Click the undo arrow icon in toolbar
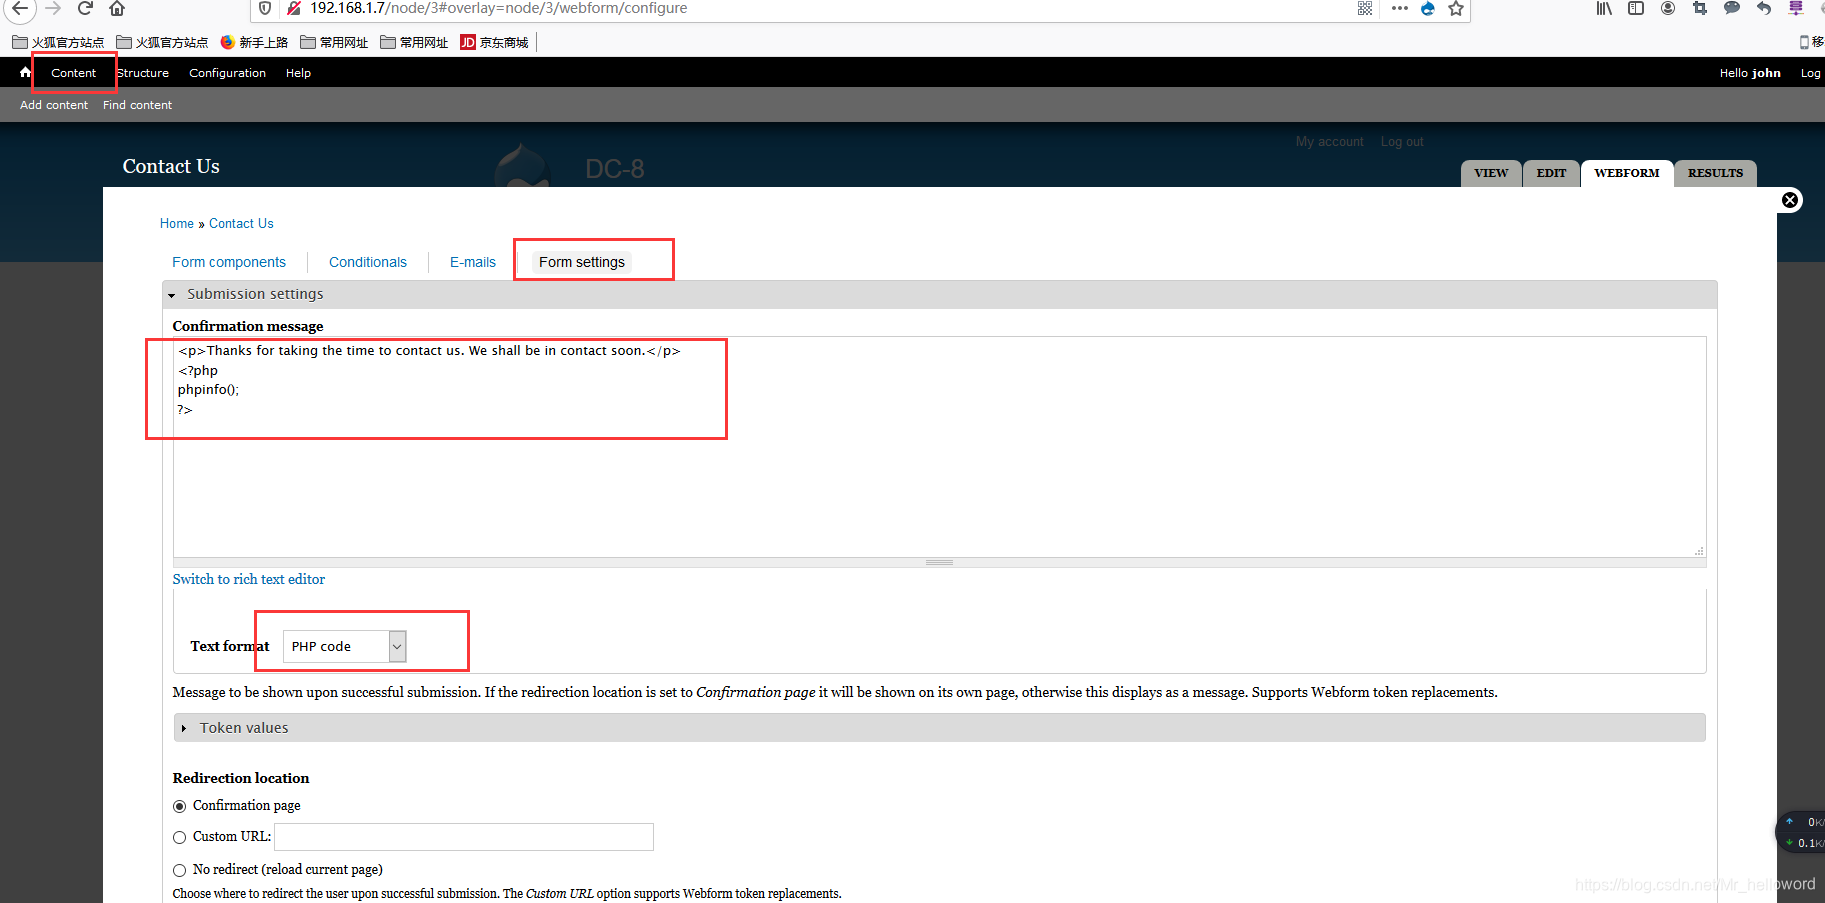The image size is (1825, 903). (1764, 8)
